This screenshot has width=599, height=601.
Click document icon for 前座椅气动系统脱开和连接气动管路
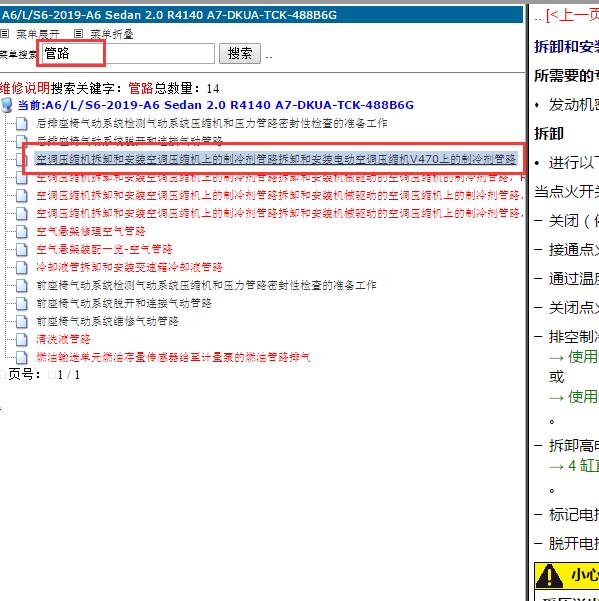pos(22,304)
